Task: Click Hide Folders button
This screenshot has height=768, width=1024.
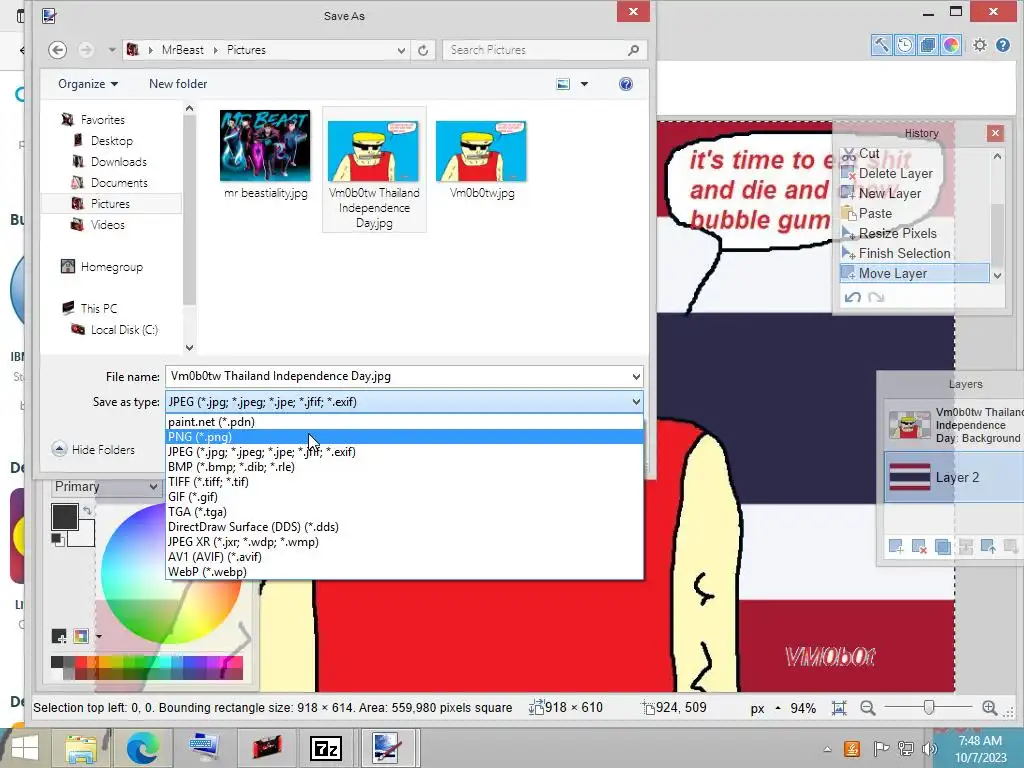Action: pyautogui.click(x=94, y=449)
